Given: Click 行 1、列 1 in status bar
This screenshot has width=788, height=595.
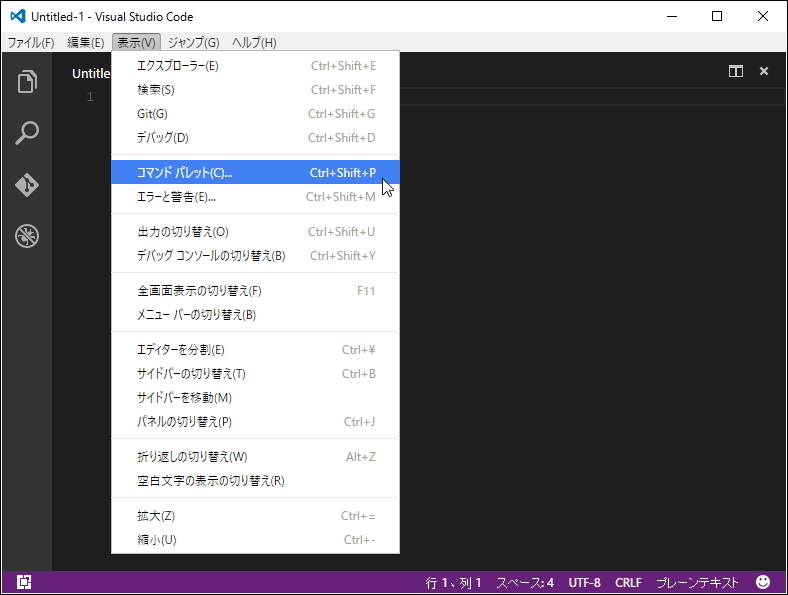Looking at the screenshot, I should [453, 582].
